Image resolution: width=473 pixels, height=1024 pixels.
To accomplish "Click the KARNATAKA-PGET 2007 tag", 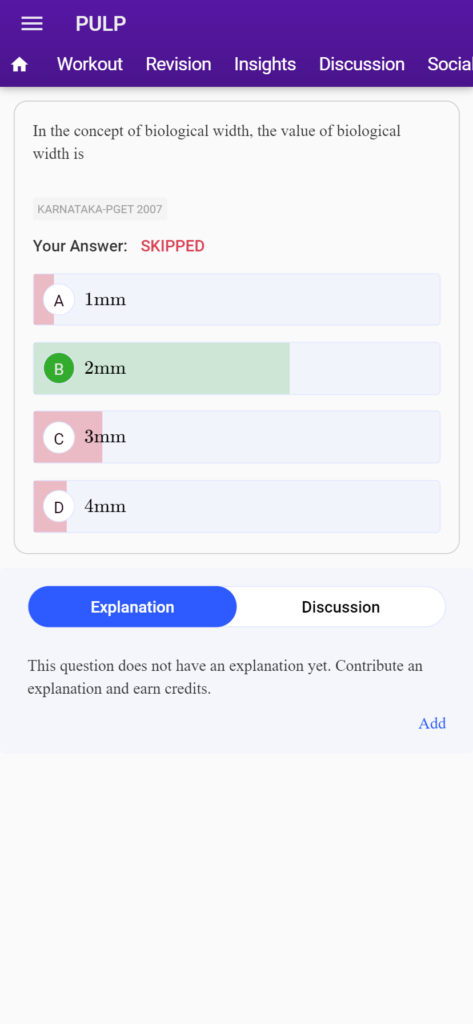I will coord(100,209).
